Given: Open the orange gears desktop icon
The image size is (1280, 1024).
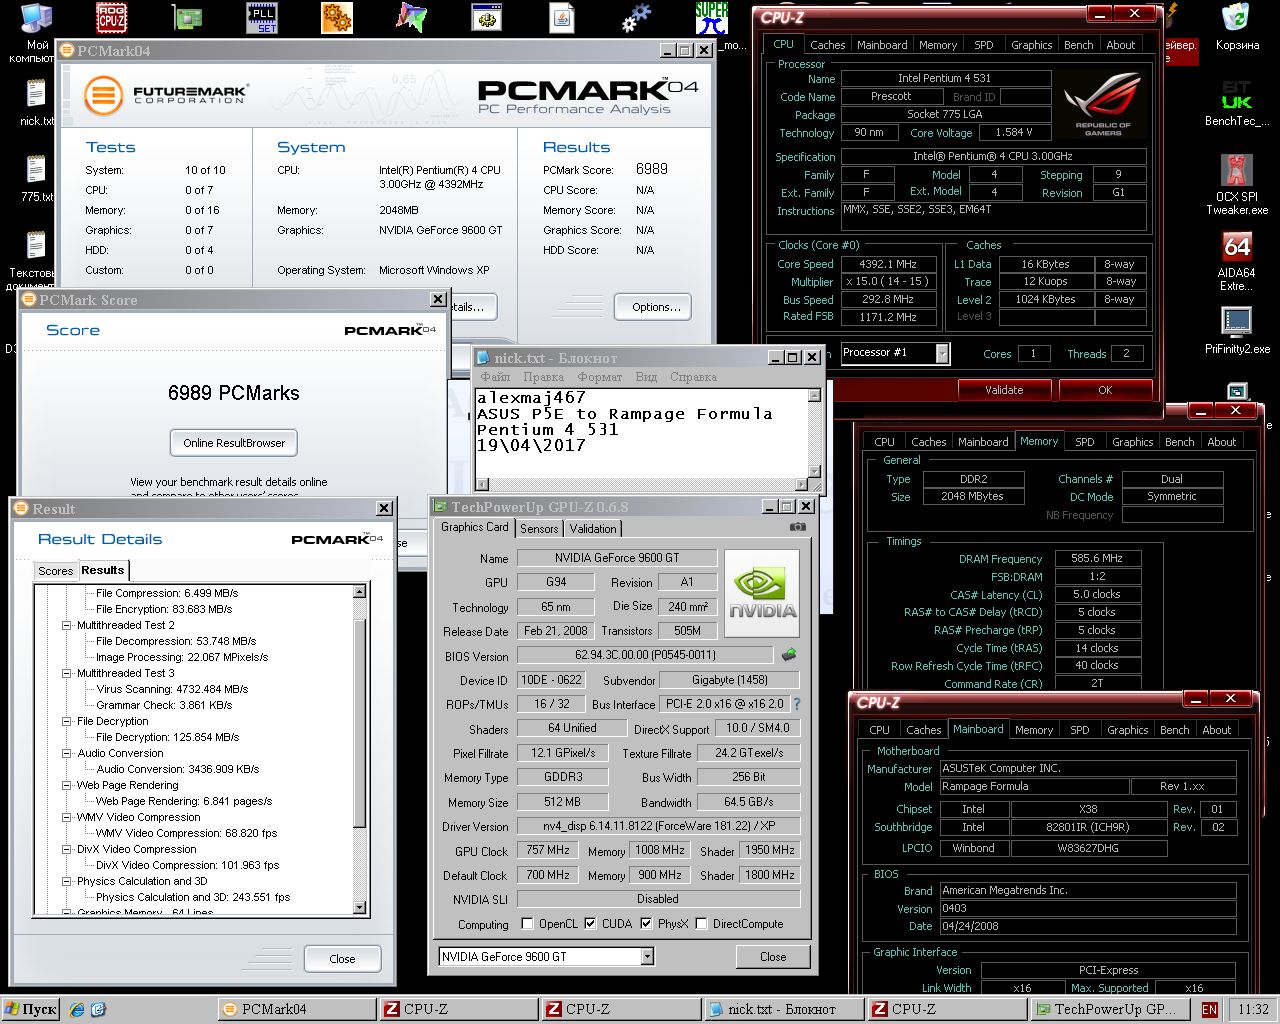Looking at the screenshot, I should [336, 18].
